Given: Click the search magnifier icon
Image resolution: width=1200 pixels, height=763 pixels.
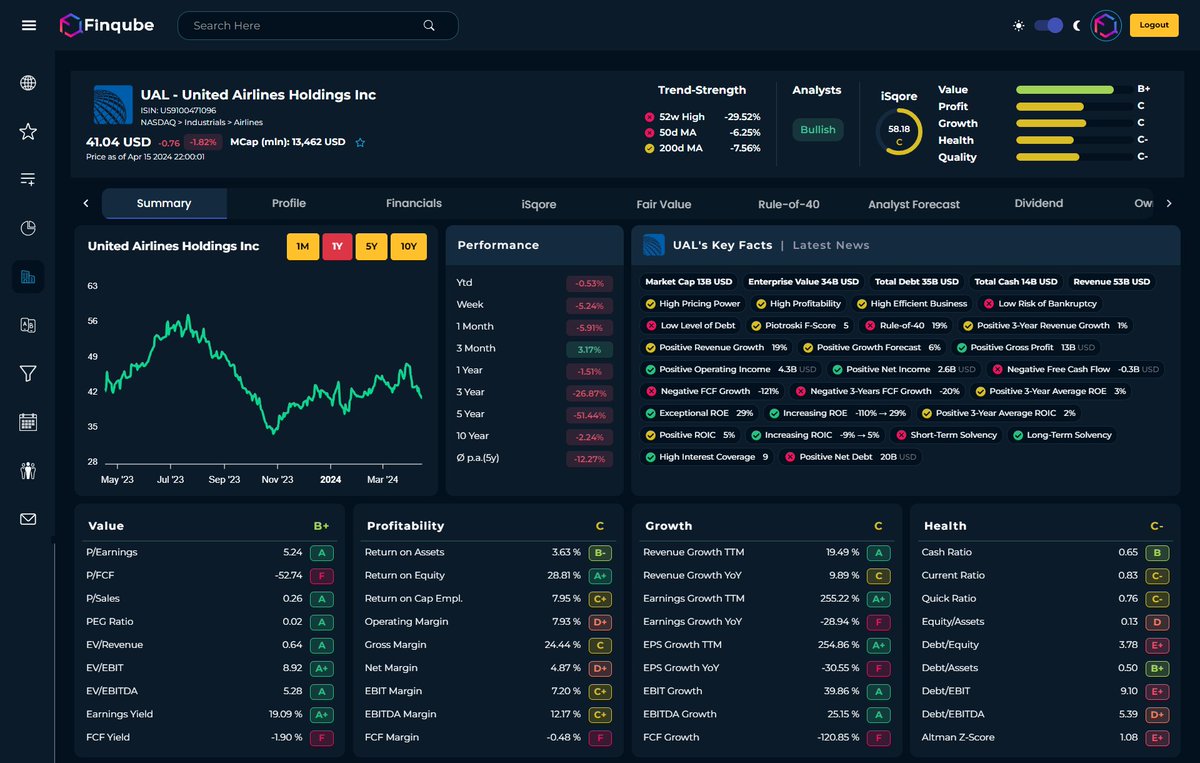Looking at the screenshot, I should [x=429, y=25].
